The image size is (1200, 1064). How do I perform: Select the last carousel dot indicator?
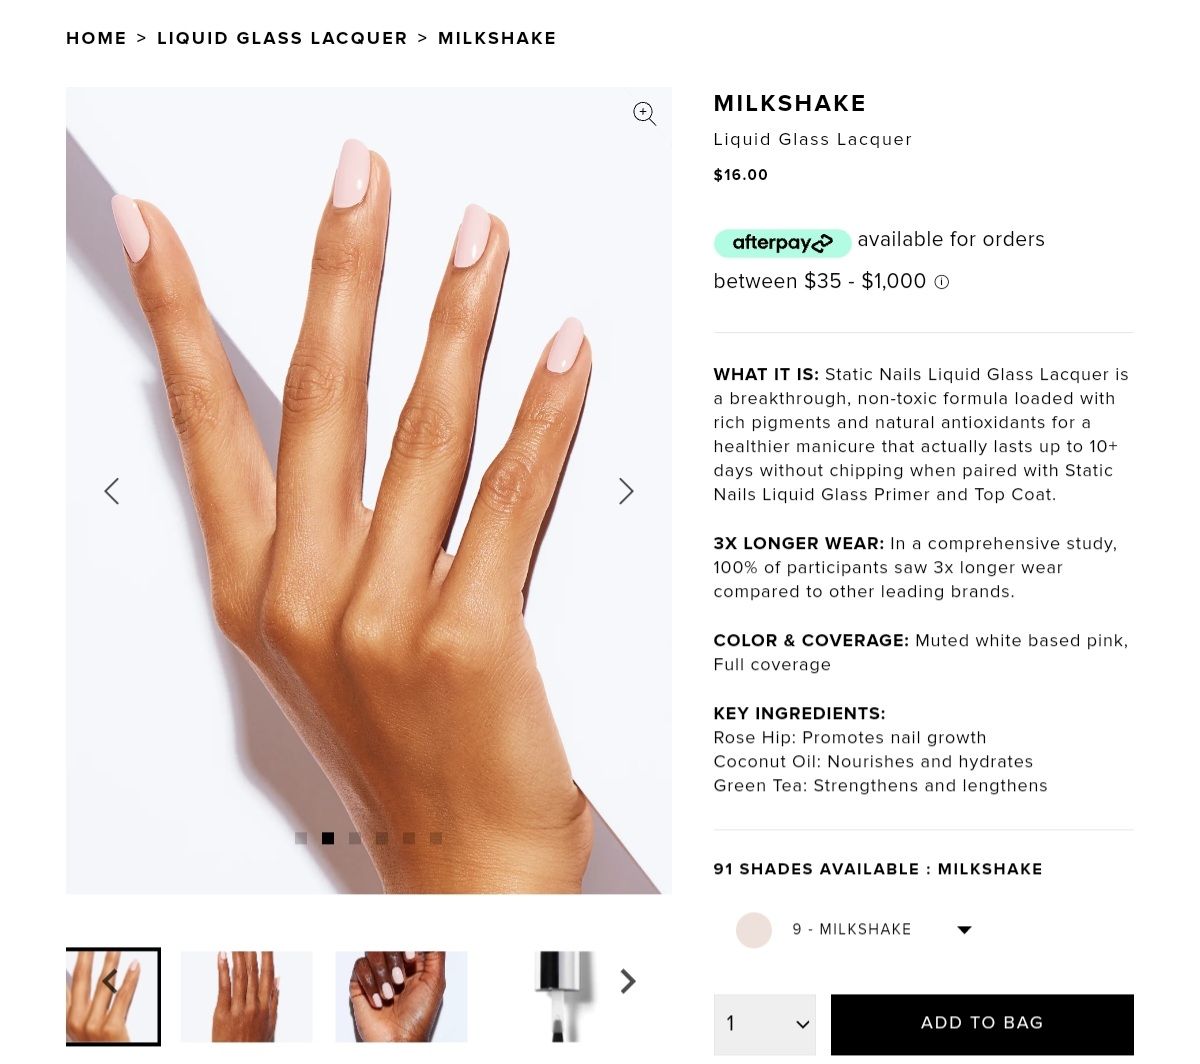(436, 838)
